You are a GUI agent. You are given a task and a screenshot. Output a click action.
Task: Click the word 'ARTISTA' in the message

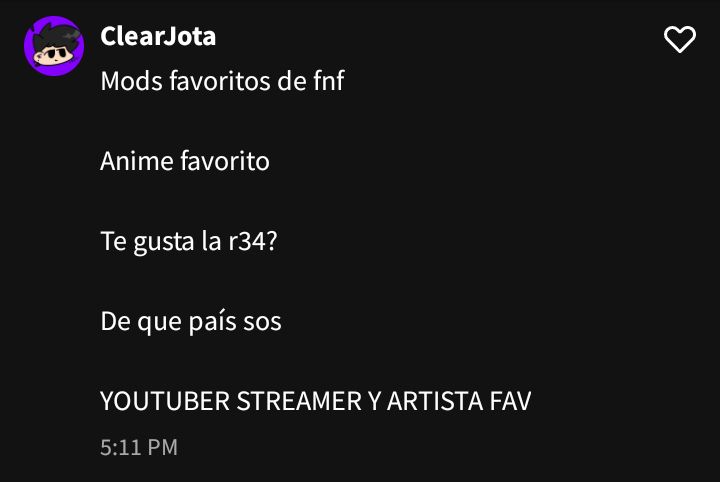(435, 401)
